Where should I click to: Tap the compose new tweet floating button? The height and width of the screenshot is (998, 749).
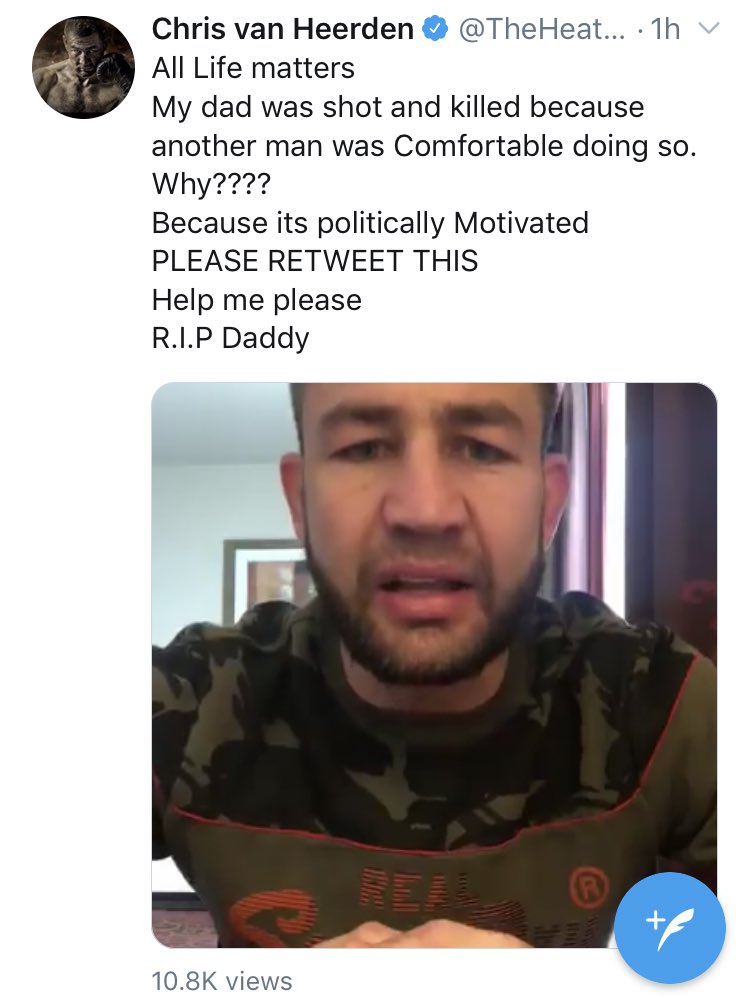click(669, 929)
